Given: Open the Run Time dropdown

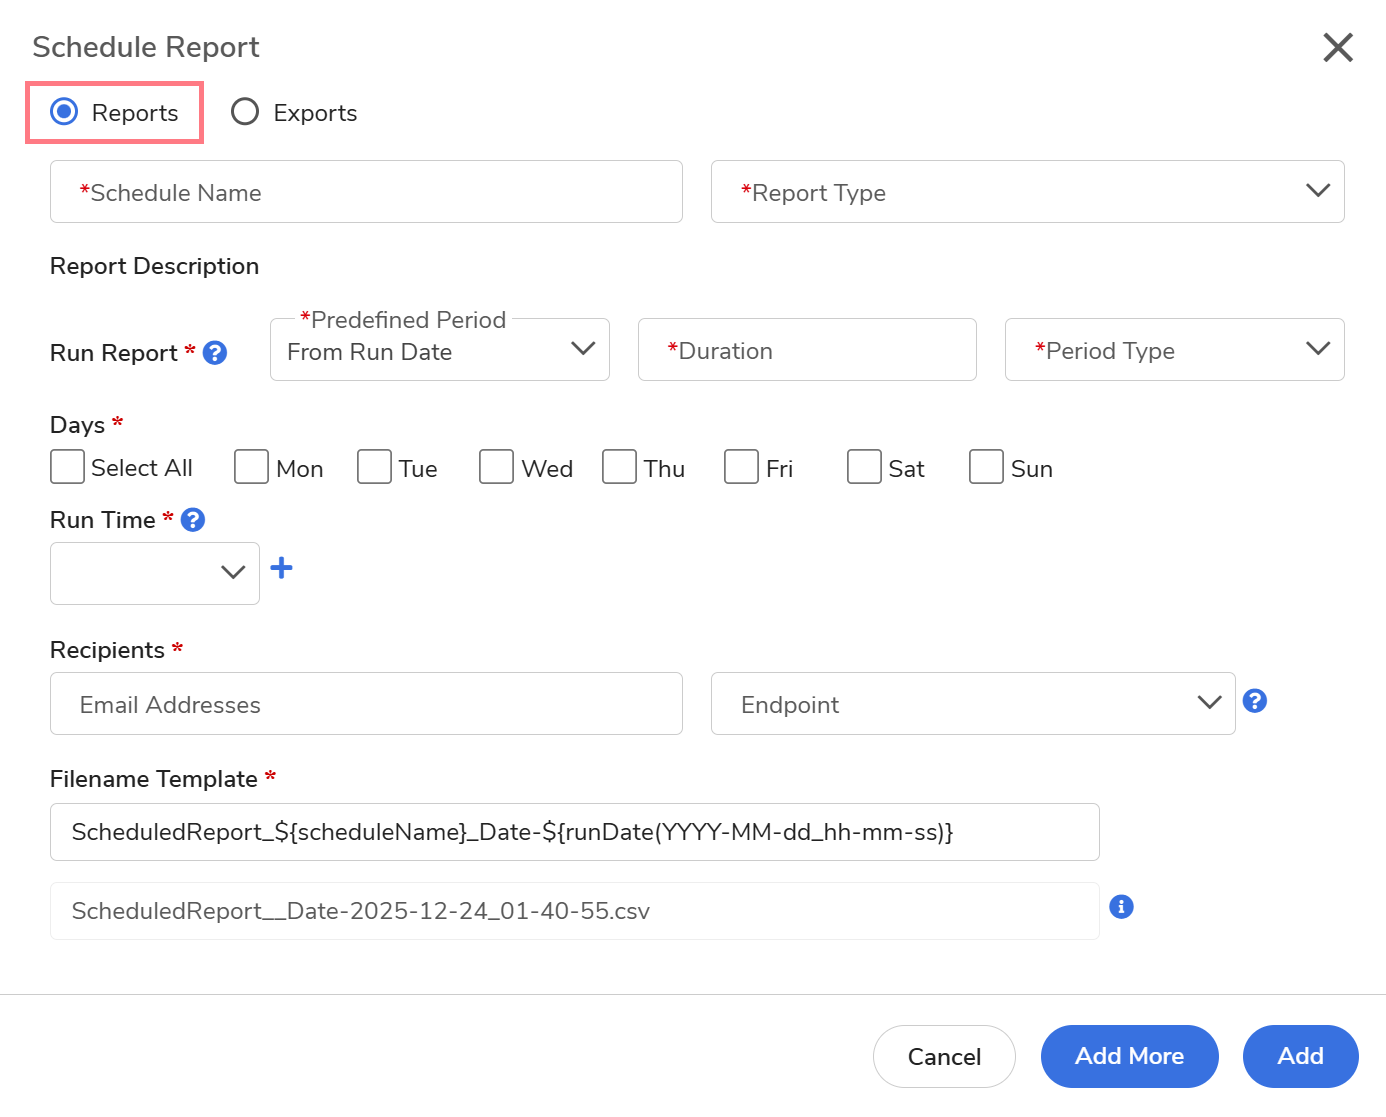Looking at the screenshot, I should tap(155, 573).
